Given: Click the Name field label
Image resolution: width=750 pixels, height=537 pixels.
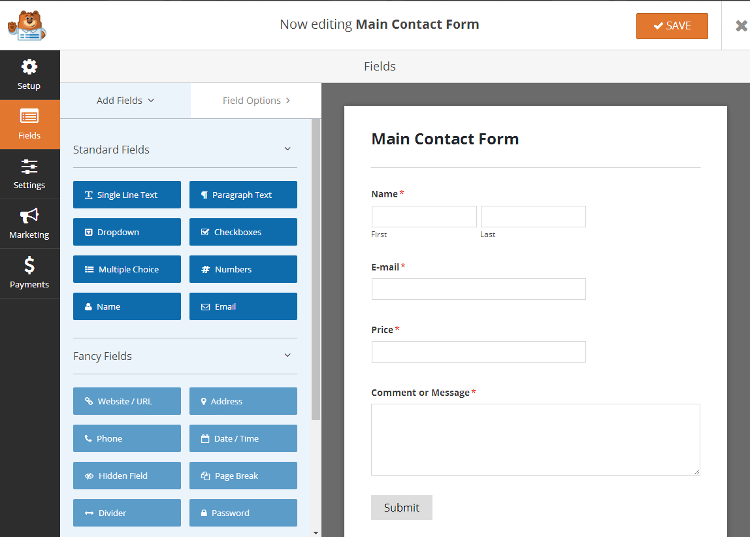Looking at the screenshot, I should 384,194.
